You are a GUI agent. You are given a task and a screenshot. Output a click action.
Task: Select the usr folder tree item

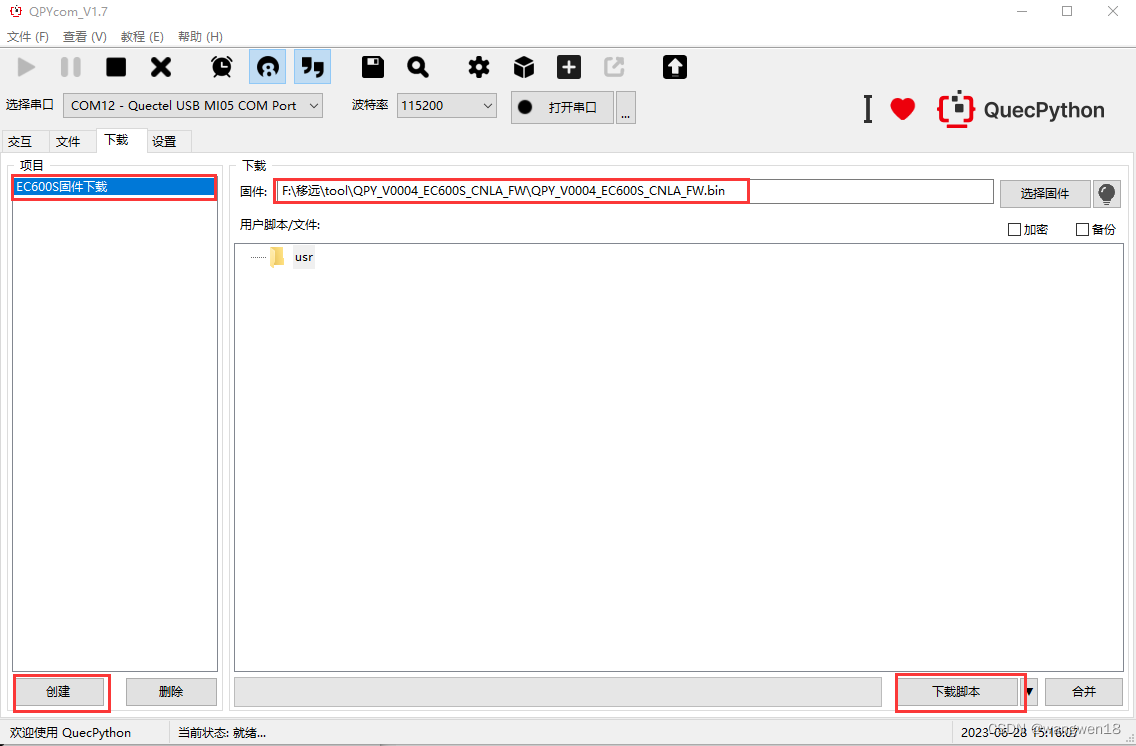pos(304,257)
